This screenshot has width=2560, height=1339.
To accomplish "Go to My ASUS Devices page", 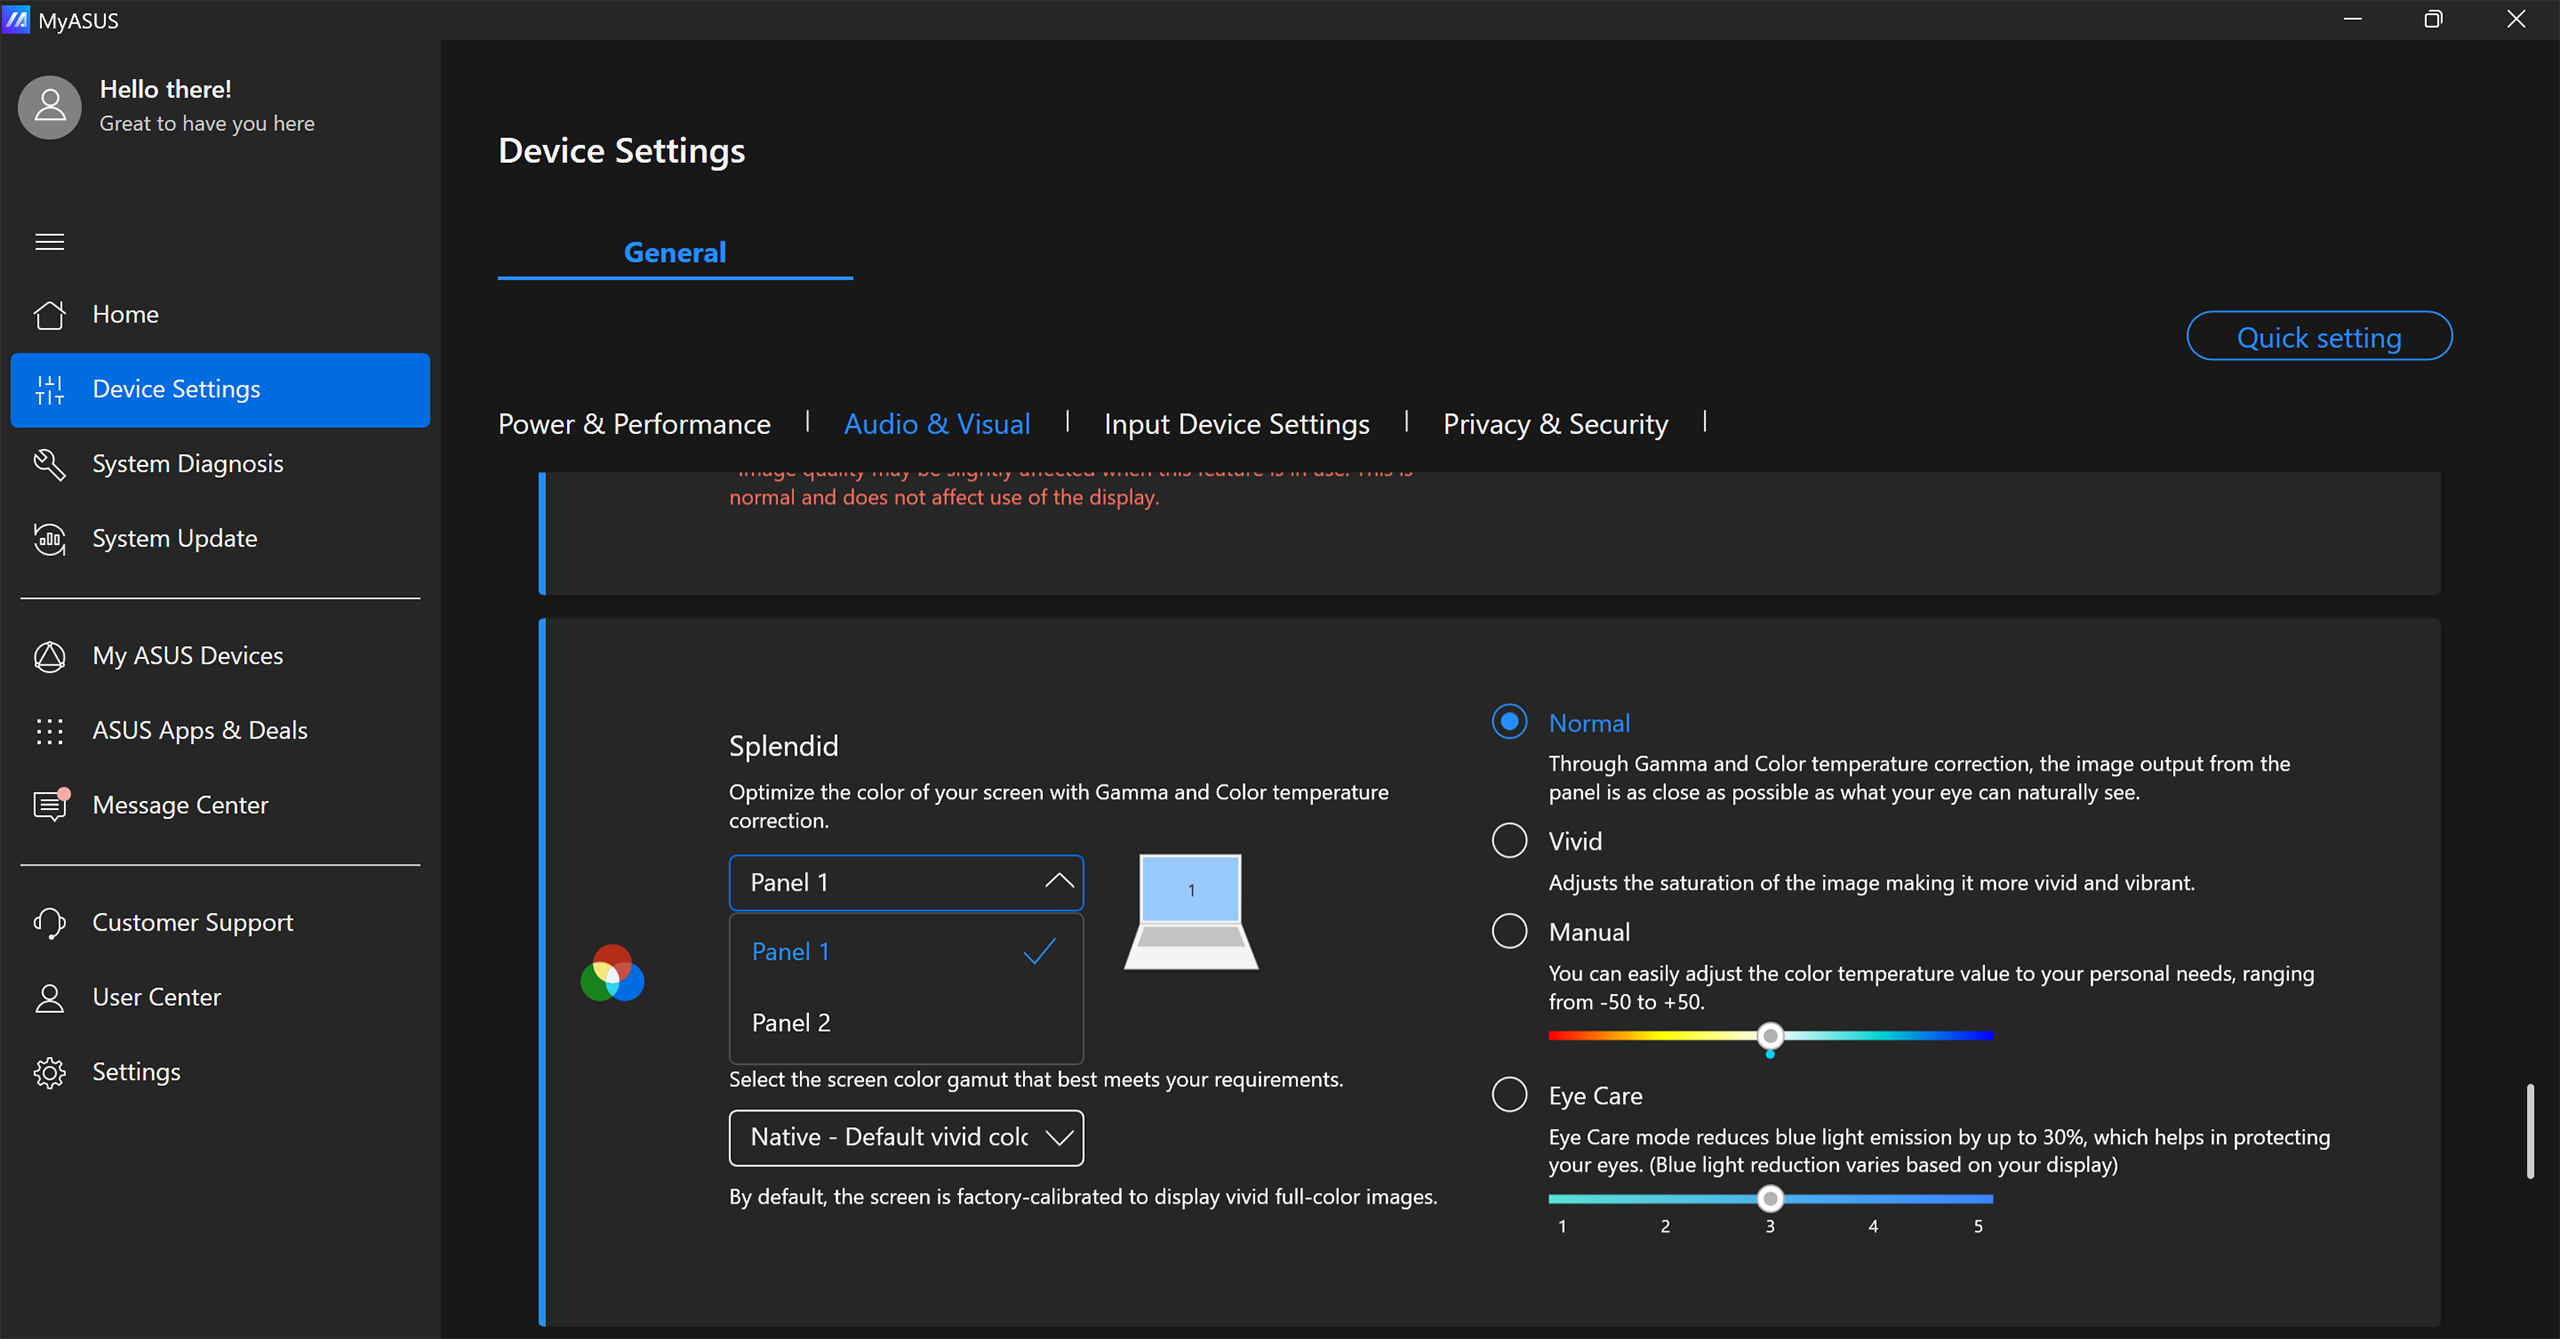I will point(220,656).
